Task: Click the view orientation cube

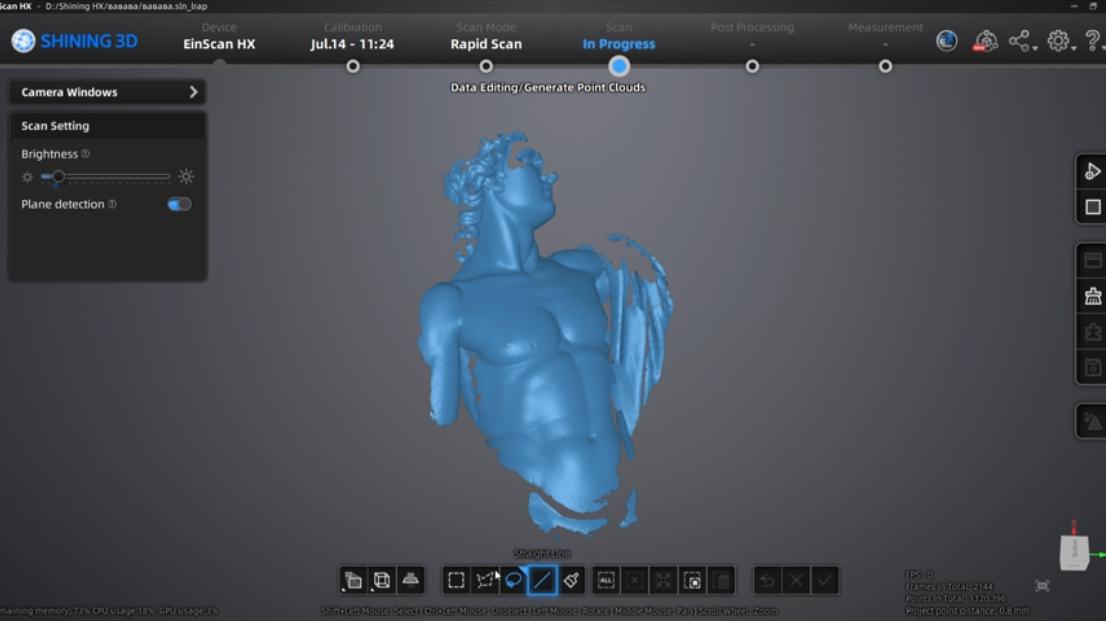Action: pos(1074,553)
